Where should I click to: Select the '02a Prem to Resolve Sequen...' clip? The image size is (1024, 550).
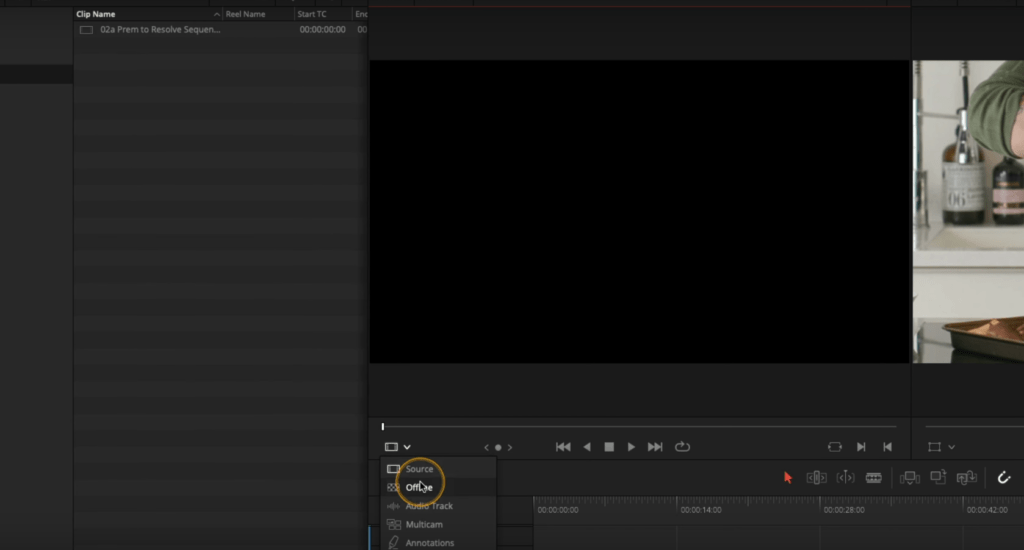[160, 29]
